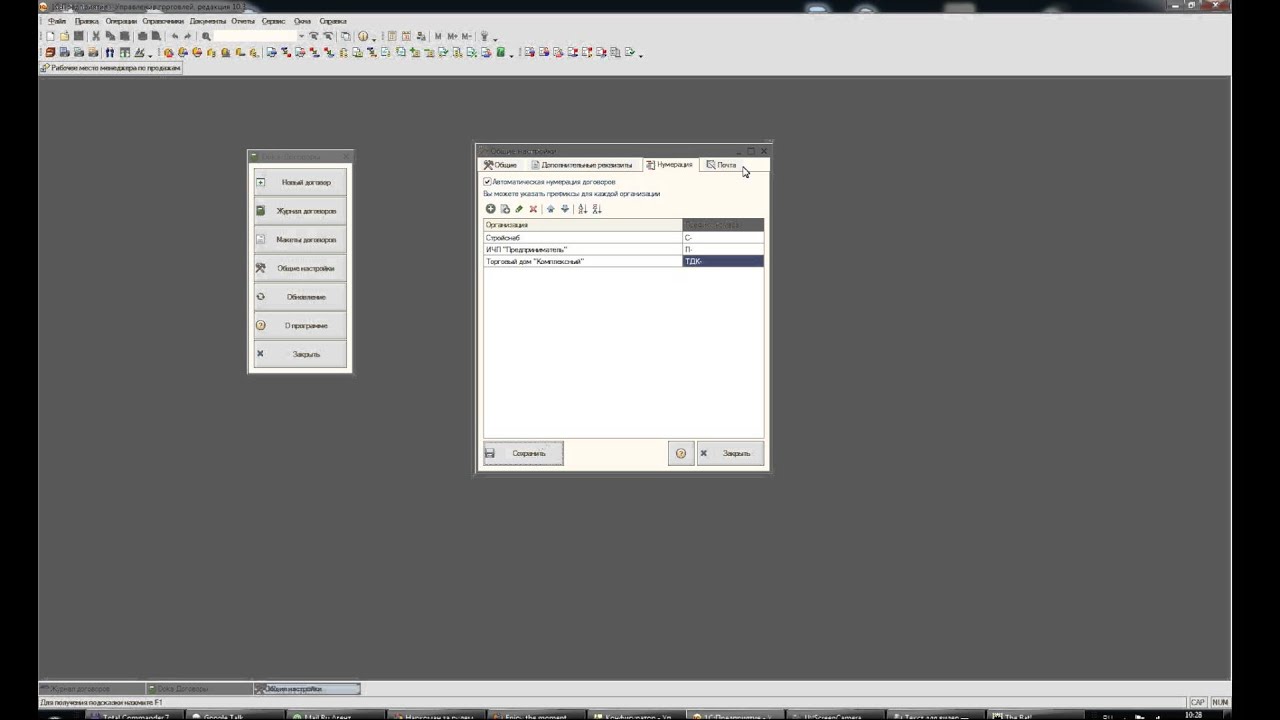Viewport: 1280px width, 720px height.
Task: Click the Закрыть button in the settings dialog
Action: [x=730, y=453]
